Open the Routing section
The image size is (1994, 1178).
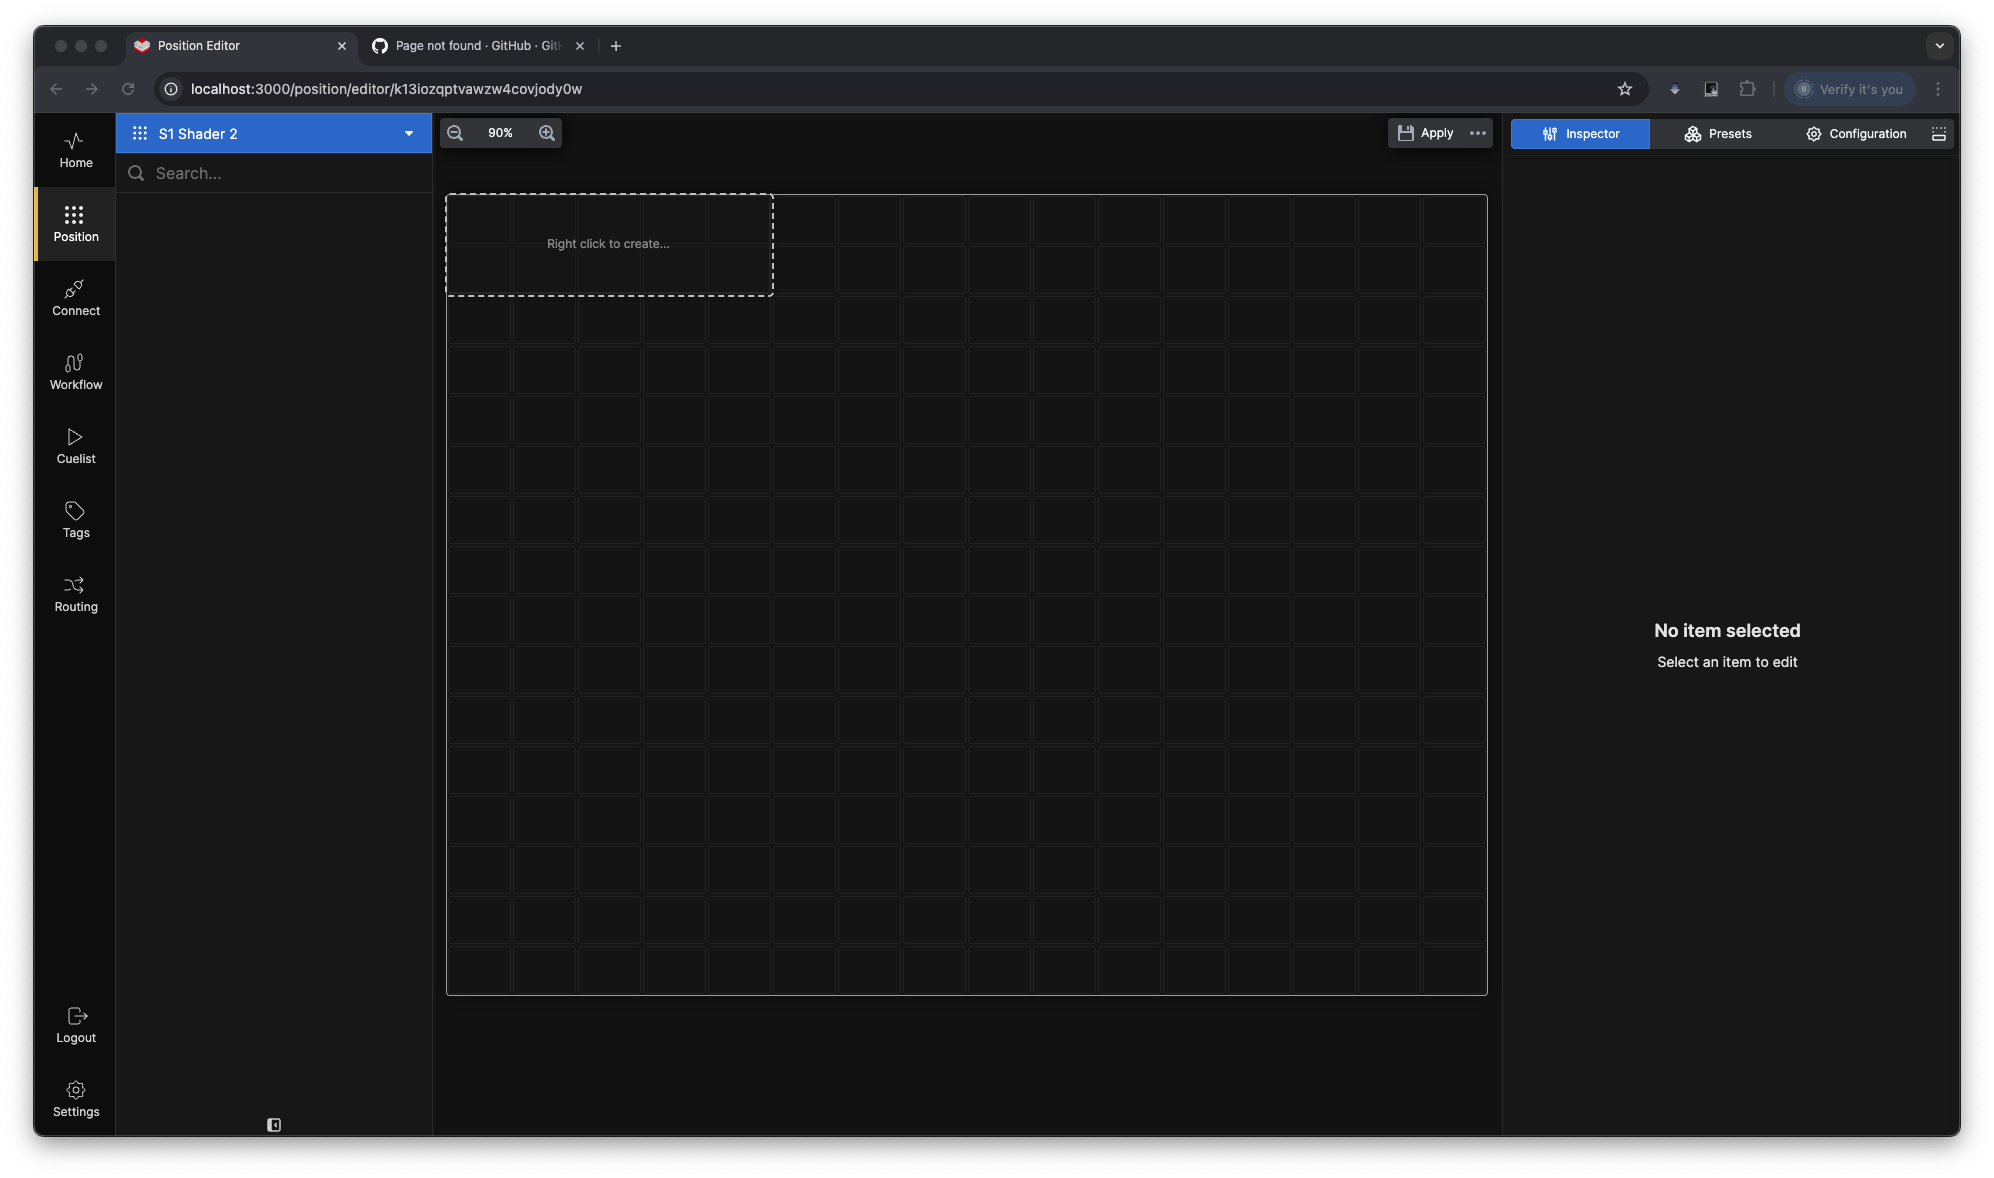(75, 594)
